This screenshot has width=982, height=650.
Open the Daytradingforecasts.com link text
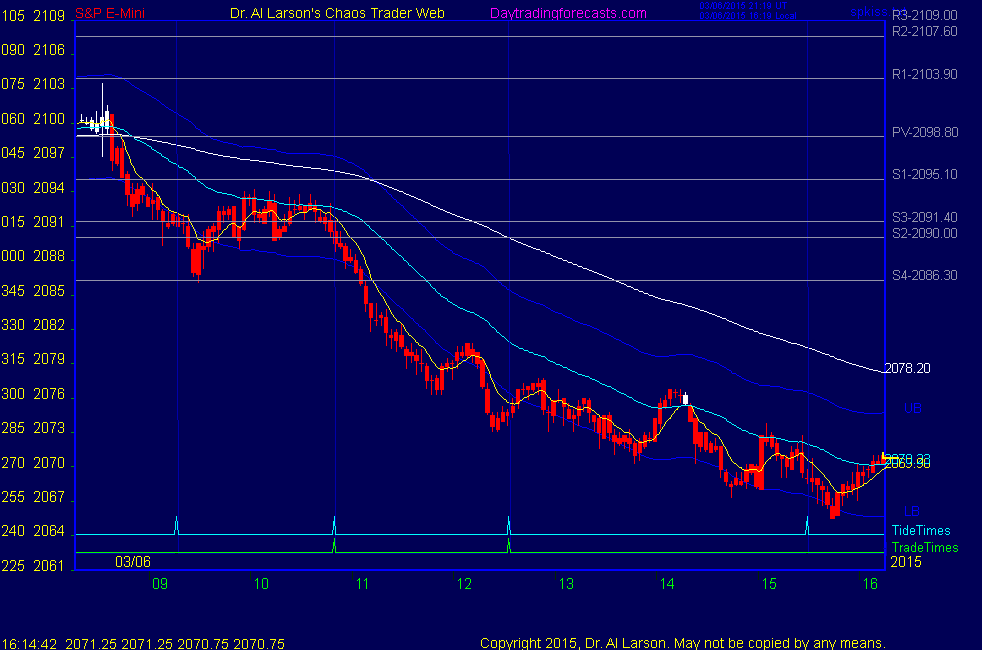(x=568, y=13)
